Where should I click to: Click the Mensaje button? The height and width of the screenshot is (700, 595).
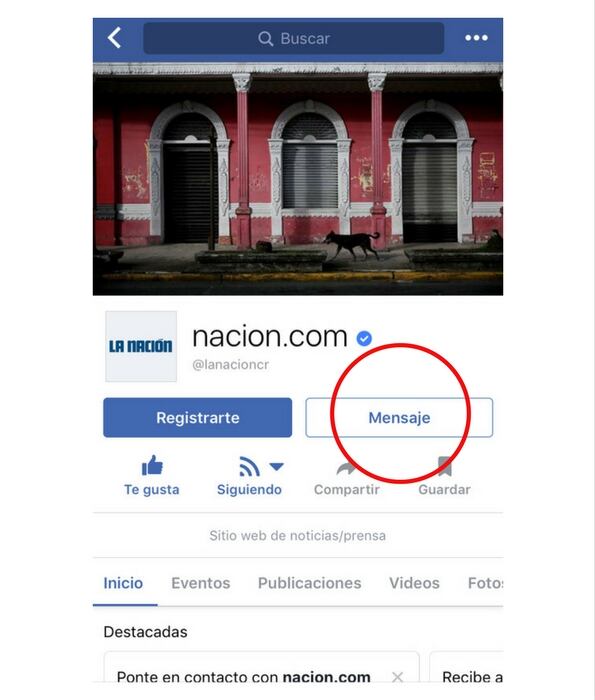[399, 417]
